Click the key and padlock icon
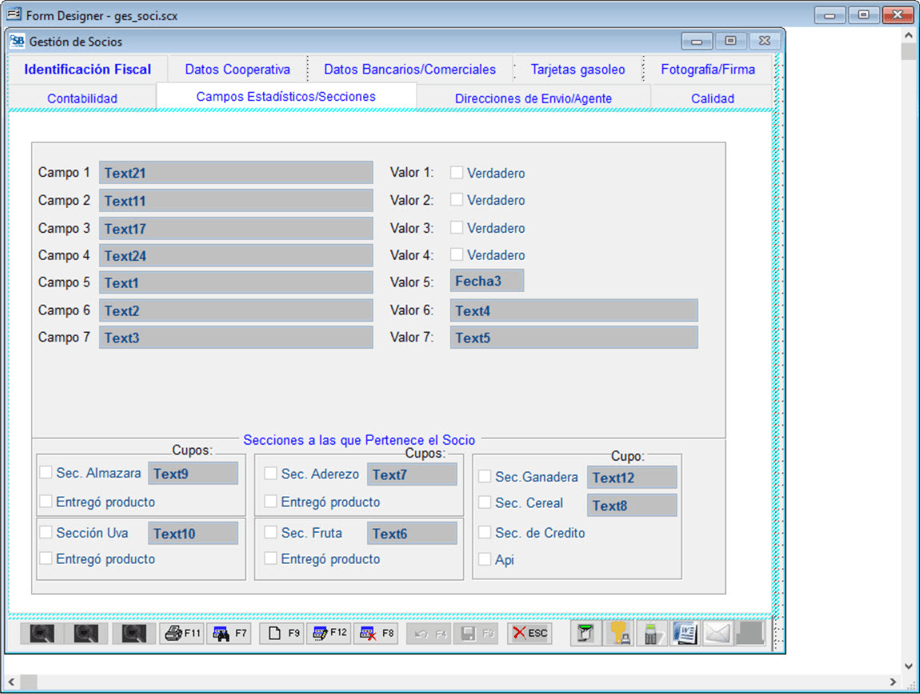The width and height of the screenshot is (920, 694). tap(619, 633)
